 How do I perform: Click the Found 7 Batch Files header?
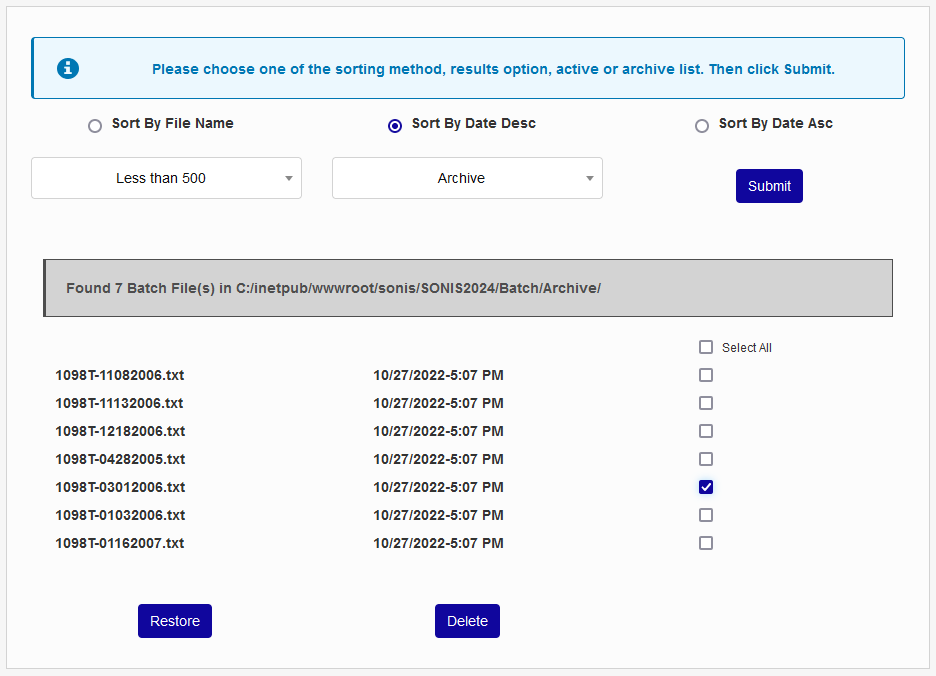333,288
